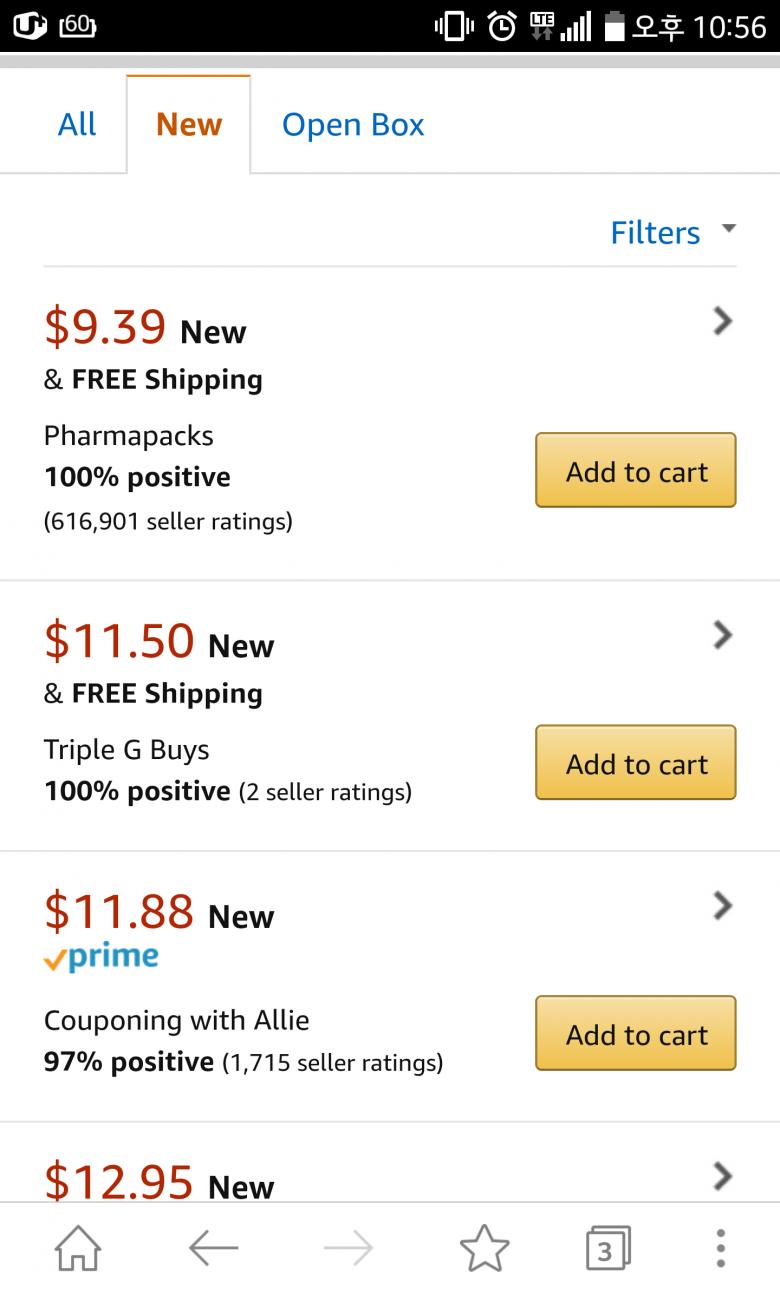Add the Triple G Buys offer to cart
The width and height of the screenshot is (780, 1295).
(x=636, y=763)
